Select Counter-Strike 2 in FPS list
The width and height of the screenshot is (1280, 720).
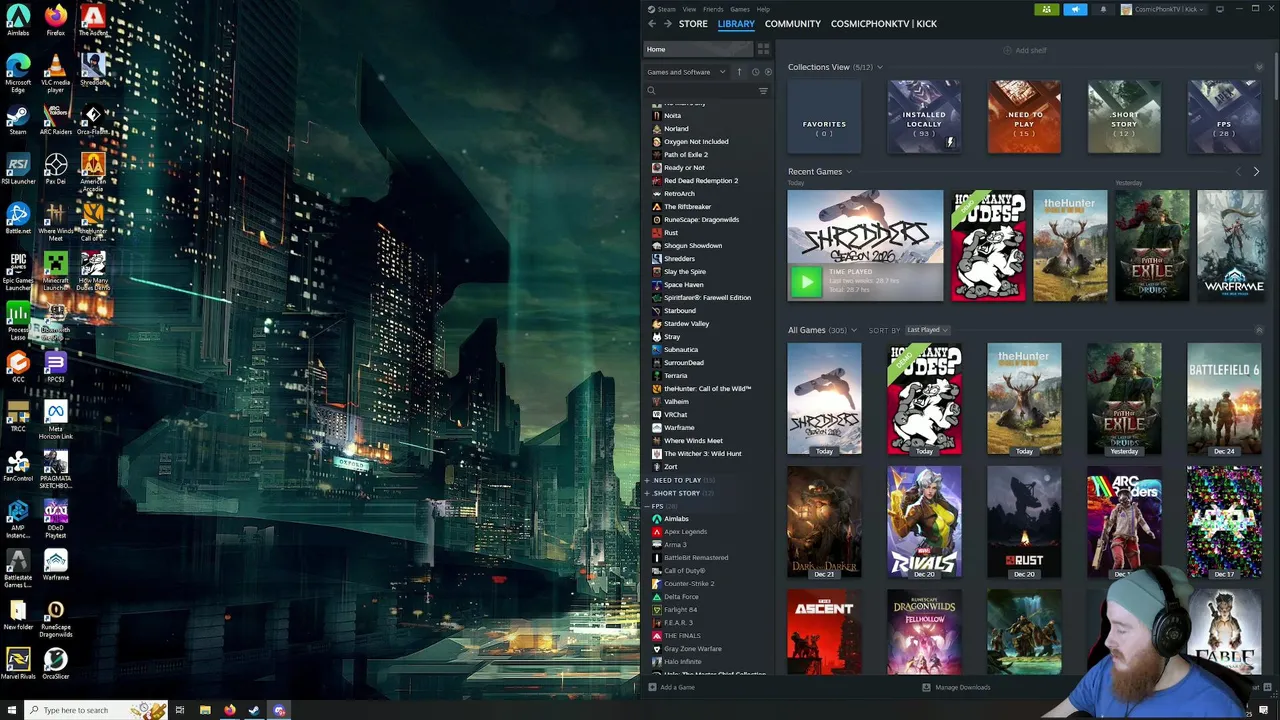coord(689,584)
